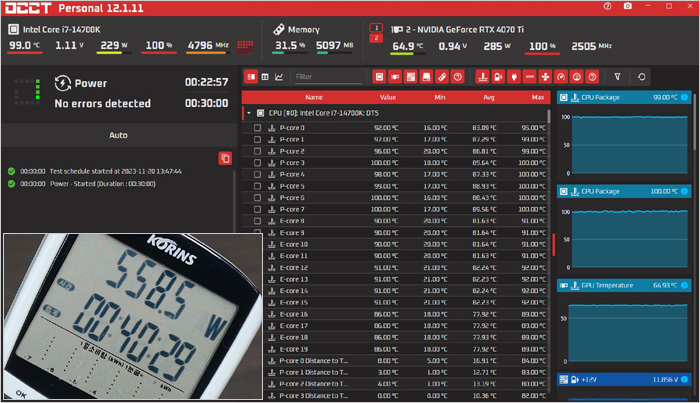Click the sensor Filter input field

(x=325, y=76)
